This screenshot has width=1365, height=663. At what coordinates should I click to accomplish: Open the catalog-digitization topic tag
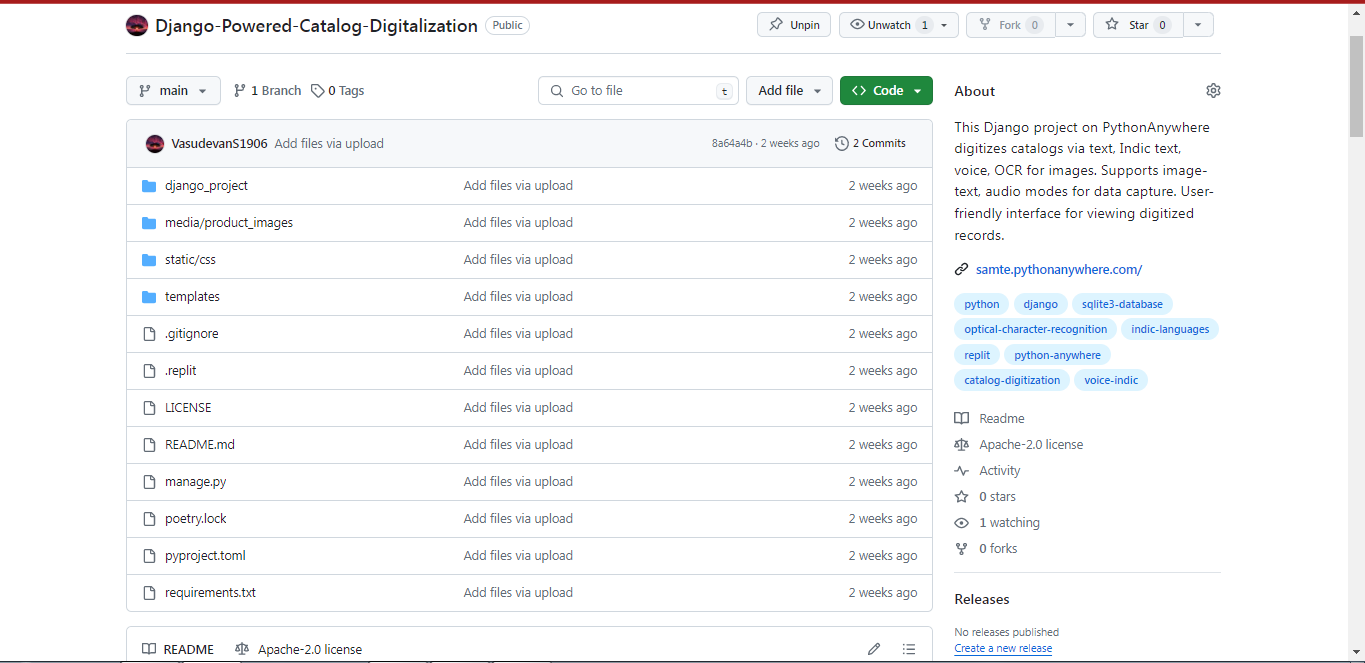(x=1012, y=380)
